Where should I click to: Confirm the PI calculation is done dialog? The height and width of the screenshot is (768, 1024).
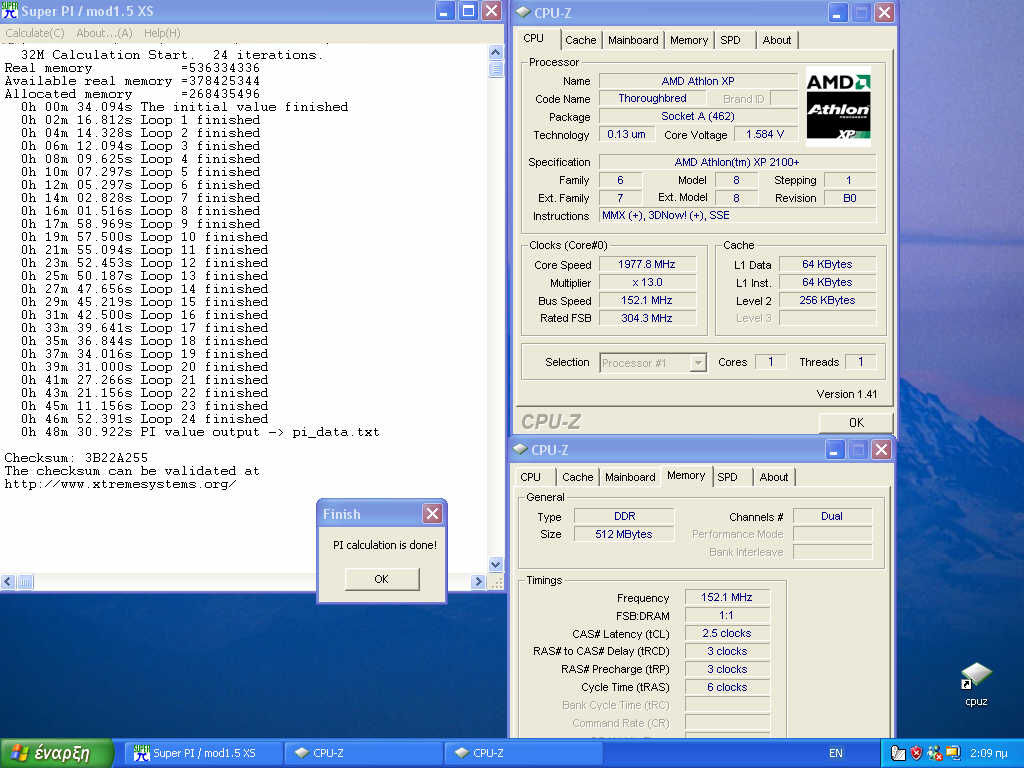point(382,579)
